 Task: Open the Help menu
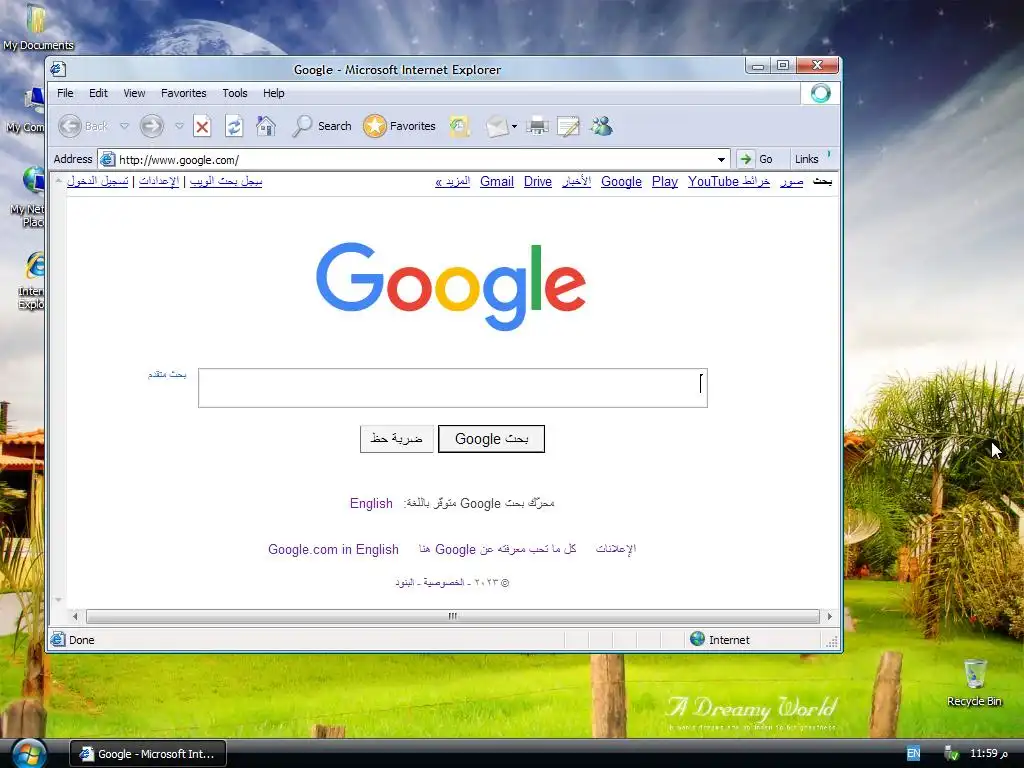[274, 93]
